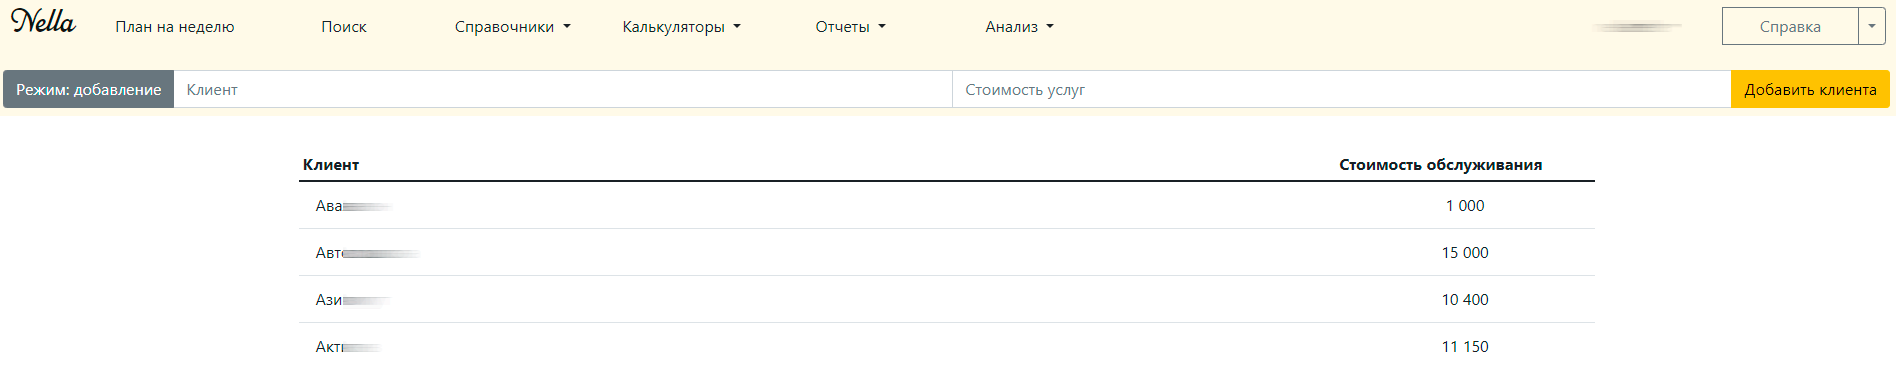Click the Nella logo
This screenshot has width=1896, height=365.
[x=43, y=22]
